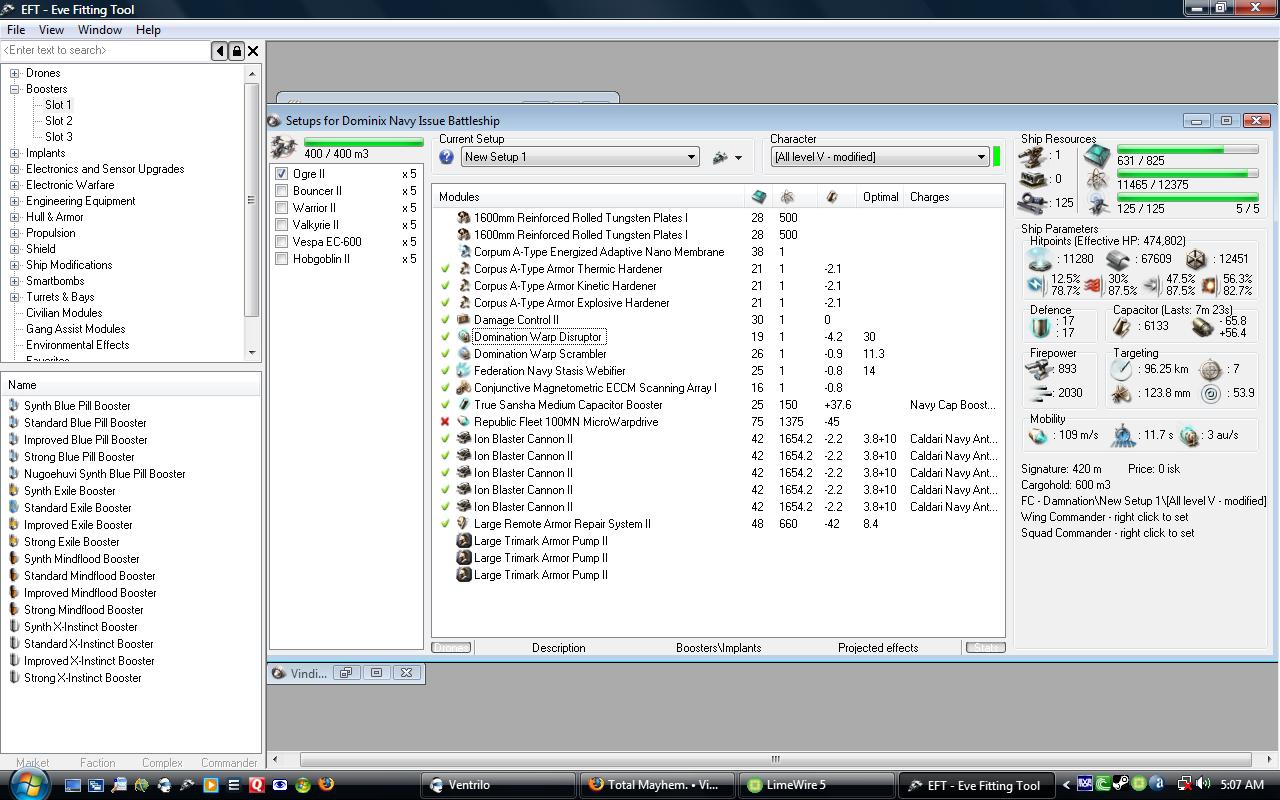Click the EM resistance lightning icon
The image size is (1280, 800).
1036,285
